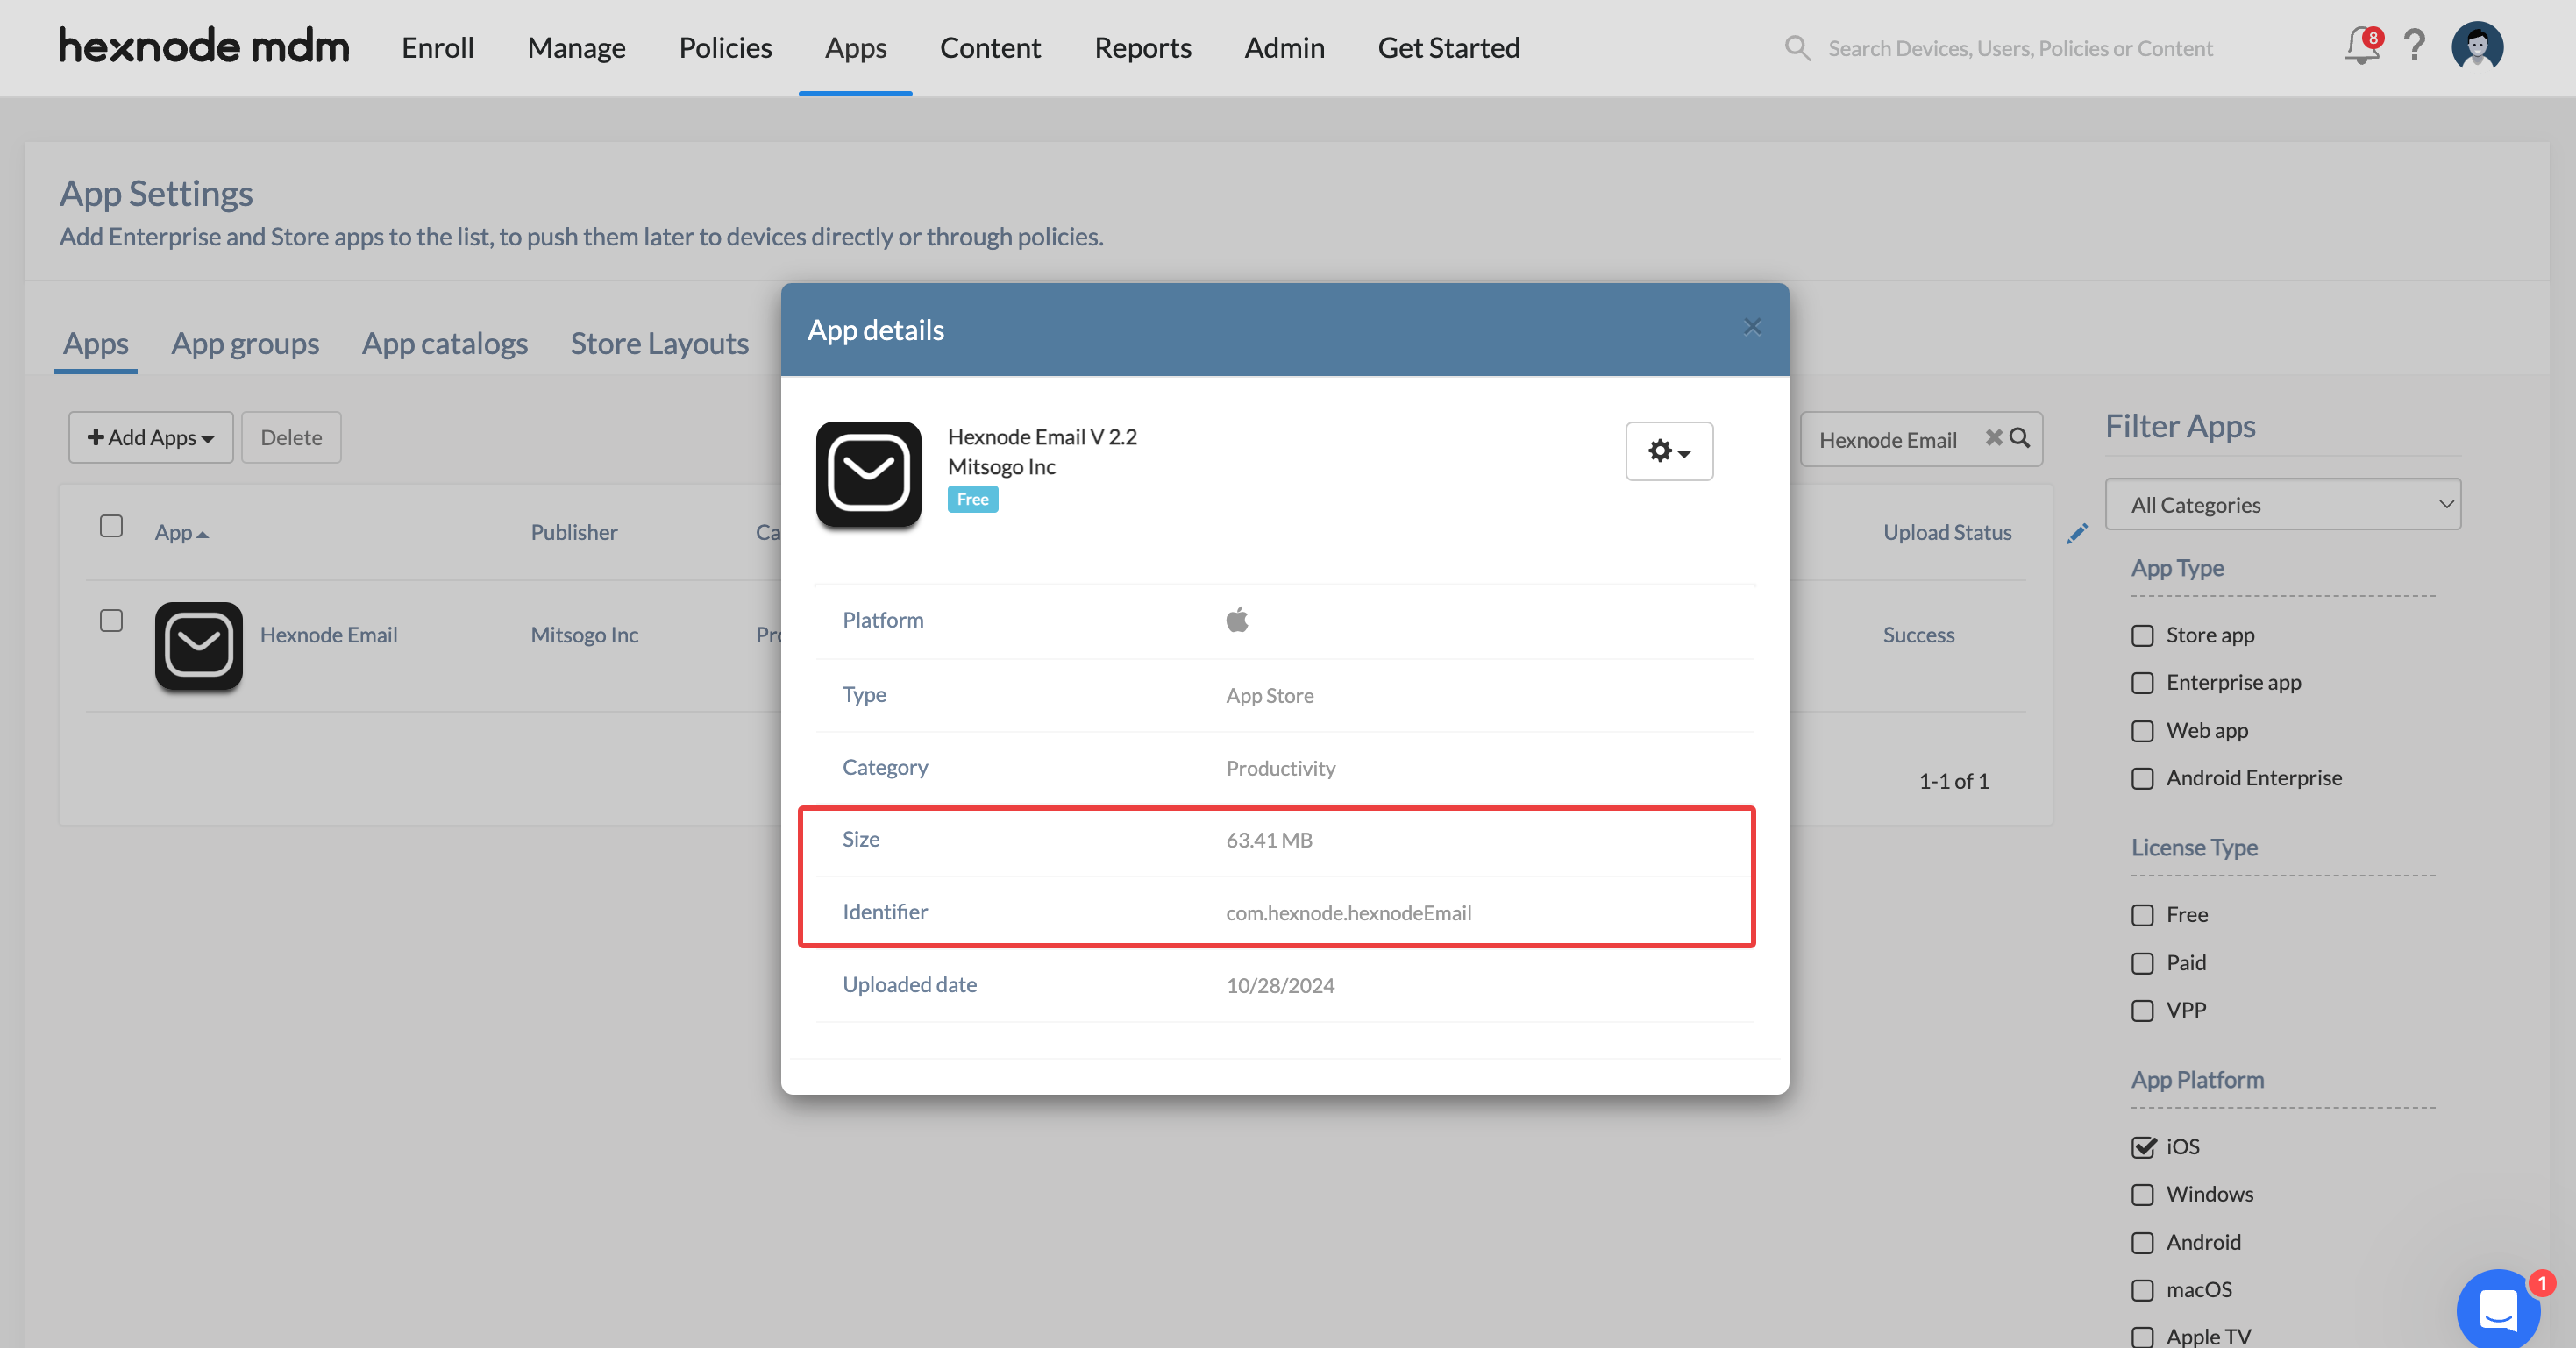Check the Enterprise app filter
Screen dimensions: 2576x1348
pyautogui.click(x=2142, y=683)
